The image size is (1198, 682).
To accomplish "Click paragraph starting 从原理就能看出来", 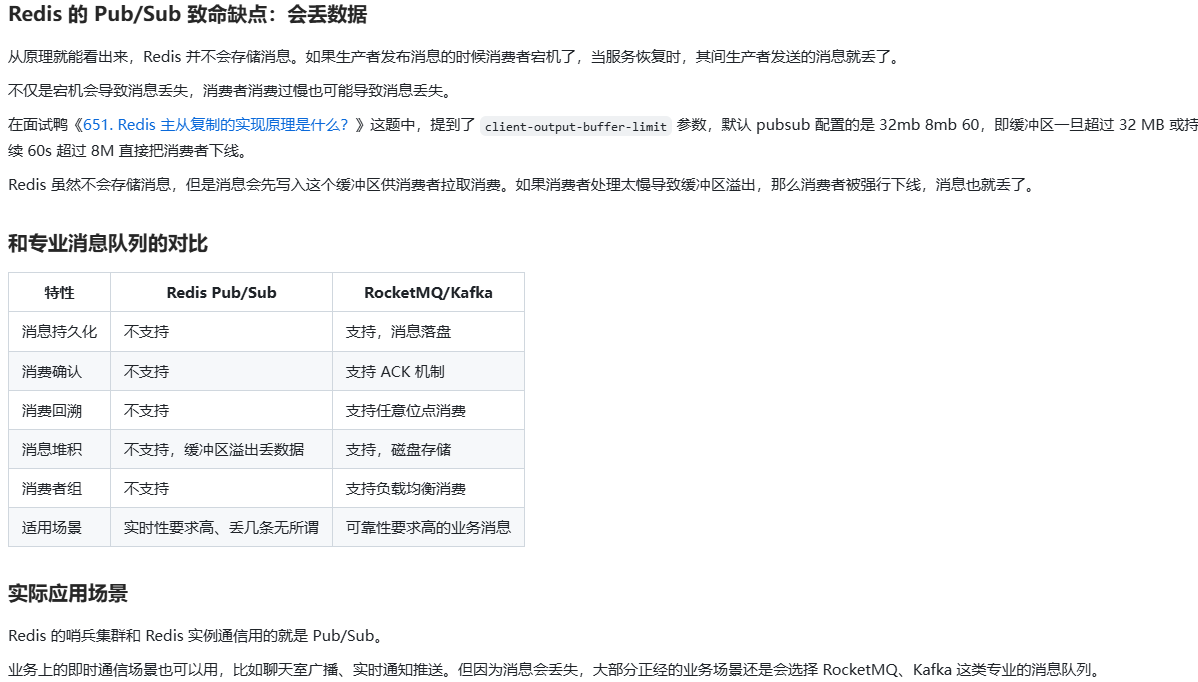I will pyautogui.click(x=457, y=57).
